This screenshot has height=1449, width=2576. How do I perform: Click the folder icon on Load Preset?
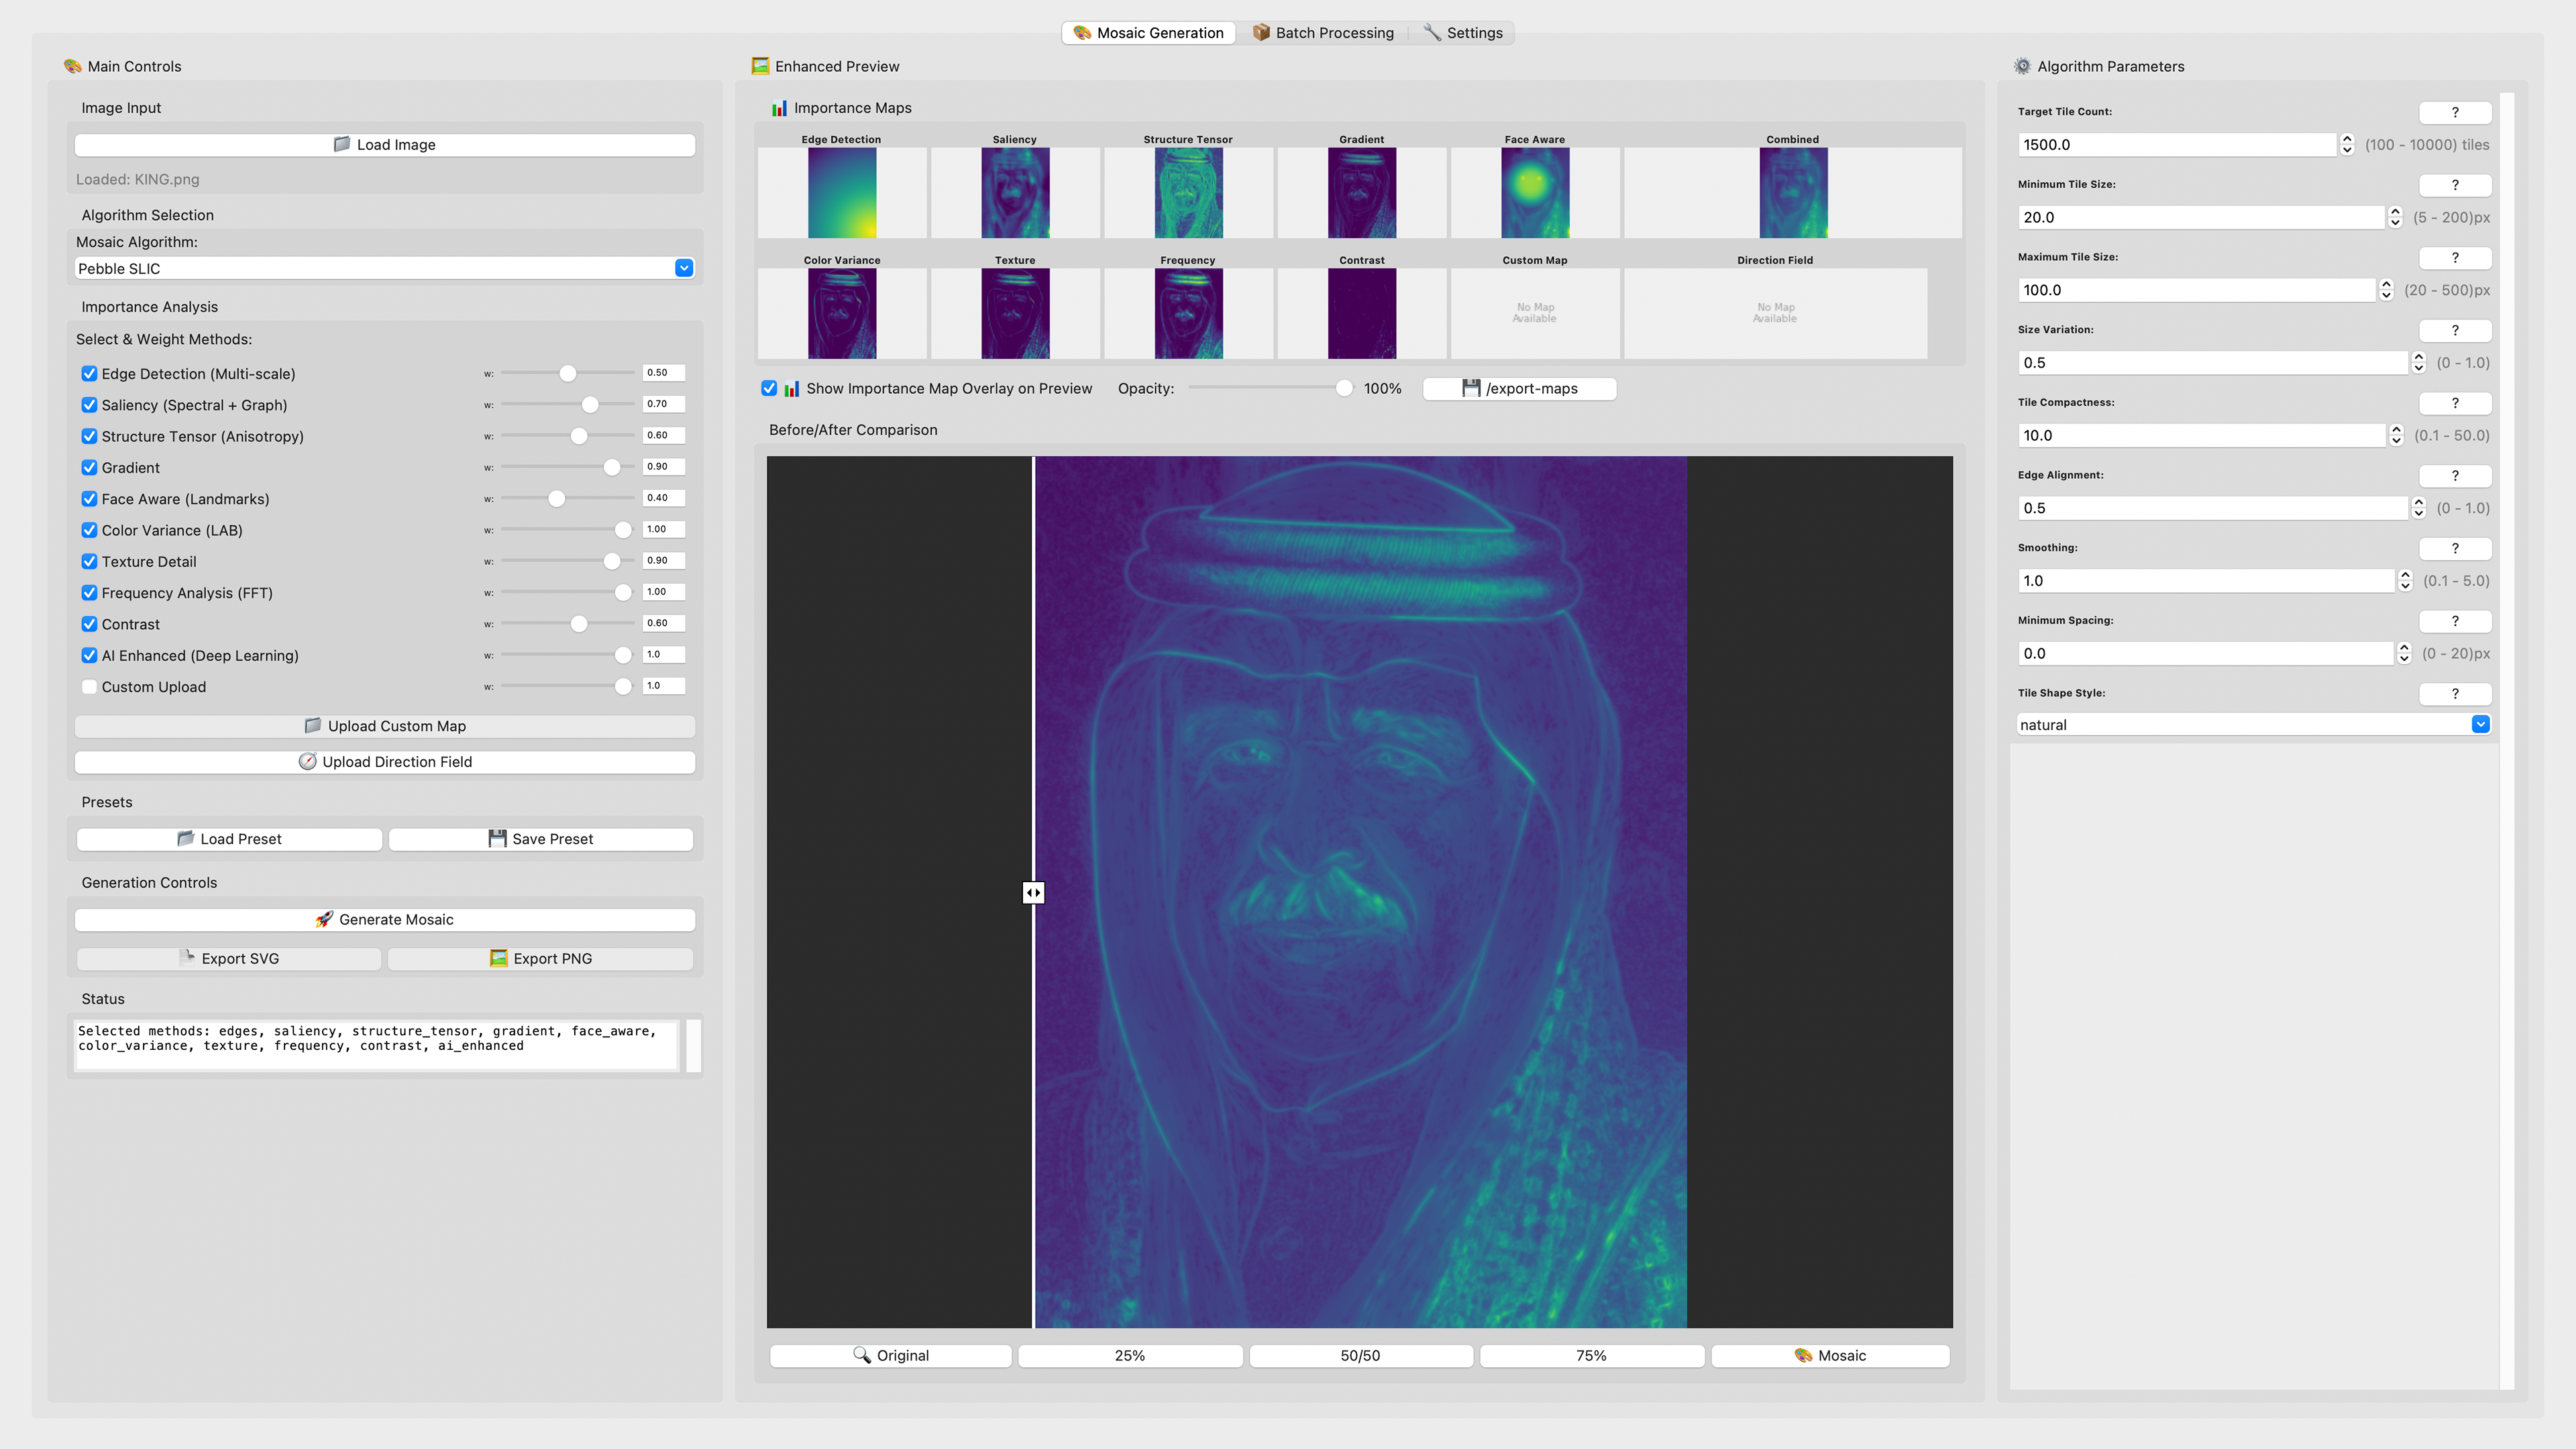pyautogui.click(x=185, y=838)
